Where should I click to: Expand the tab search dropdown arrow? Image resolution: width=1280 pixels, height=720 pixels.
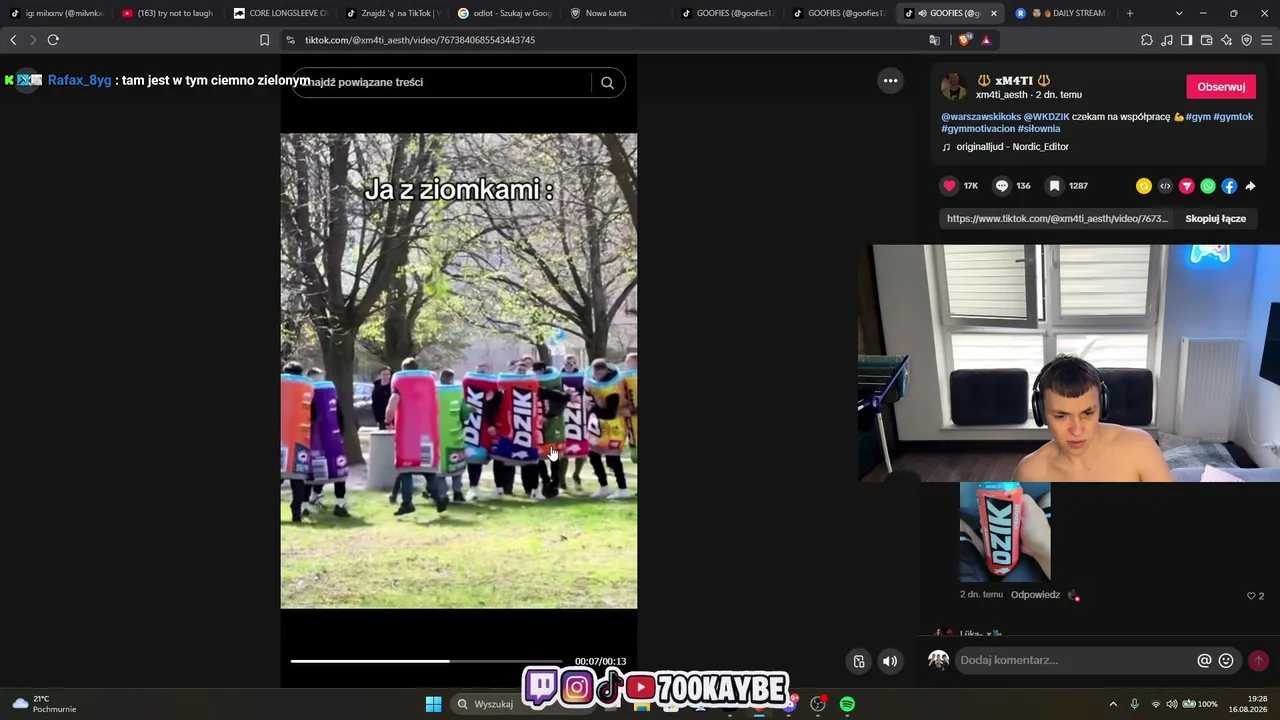point(1179,13)
